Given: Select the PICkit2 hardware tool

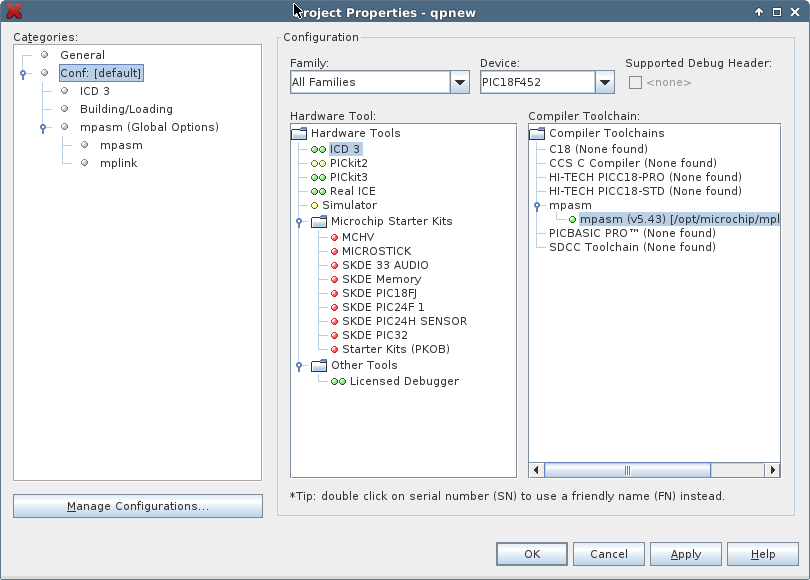Looking at the screenshot, I should click(x=347, y=162).
